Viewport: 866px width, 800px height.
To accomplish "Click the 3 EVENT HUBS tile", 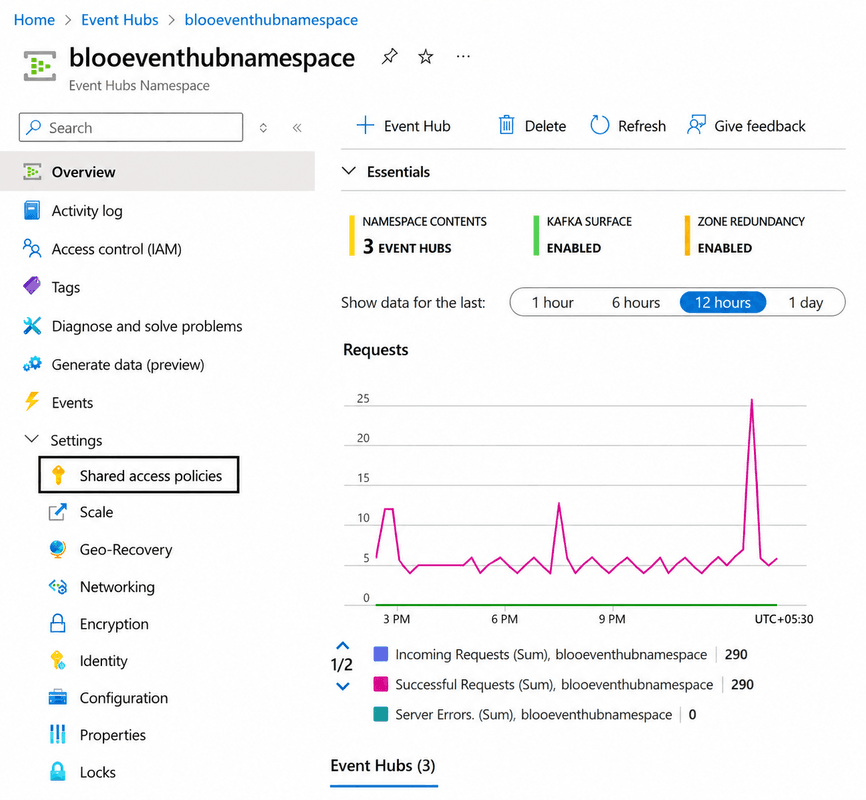I will [418, 235].
